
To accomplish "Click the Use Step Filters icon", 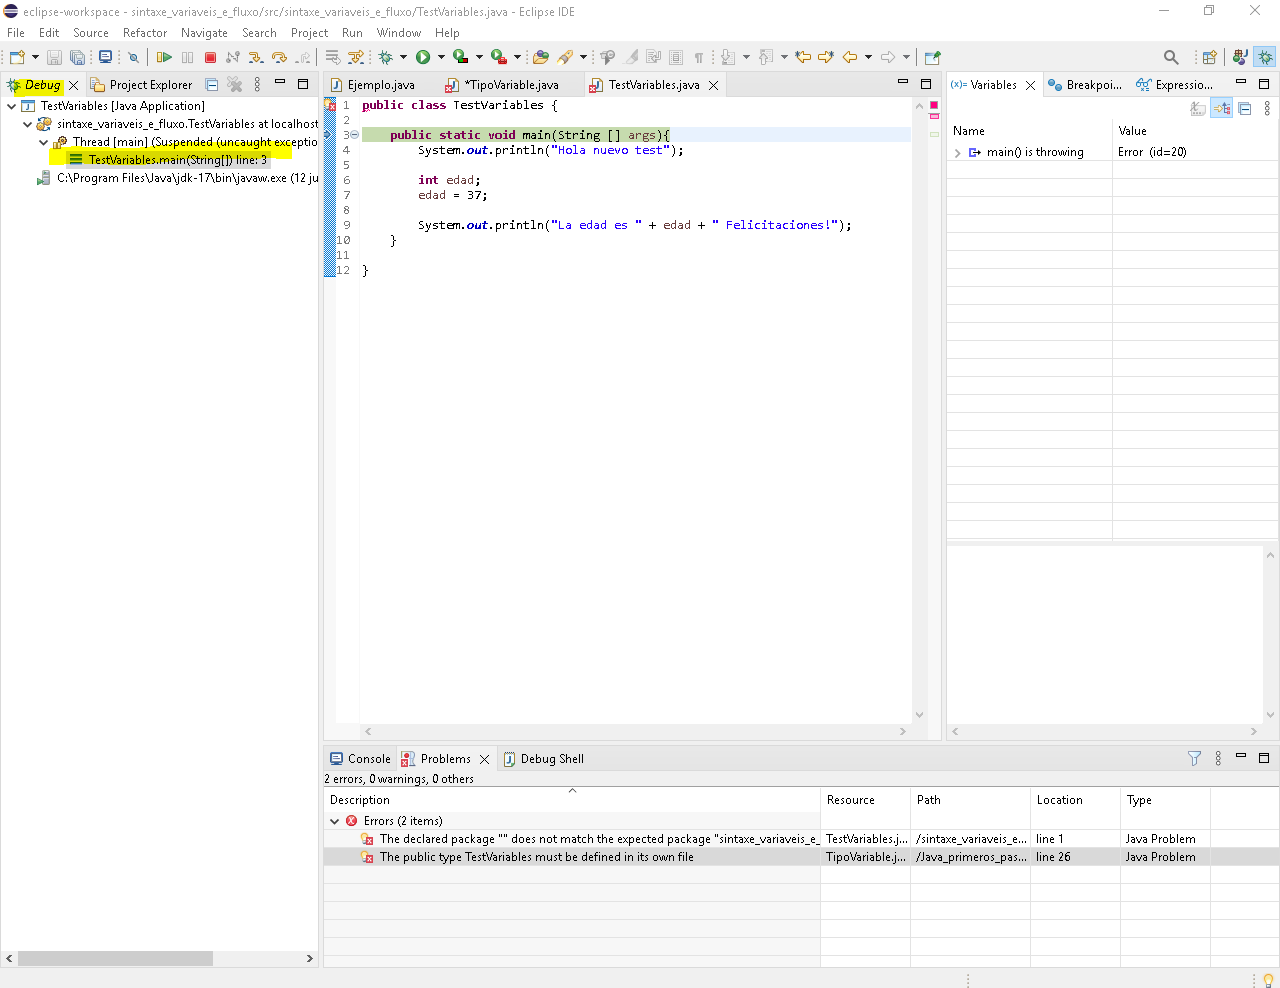I will pos(355,57).
